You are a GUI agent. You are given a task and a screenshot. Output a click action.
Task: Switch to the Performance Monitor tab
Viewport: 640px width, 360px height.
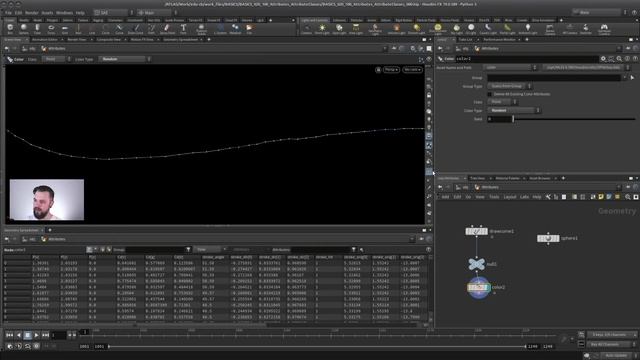pyautogui.click(x=499, y=40)
